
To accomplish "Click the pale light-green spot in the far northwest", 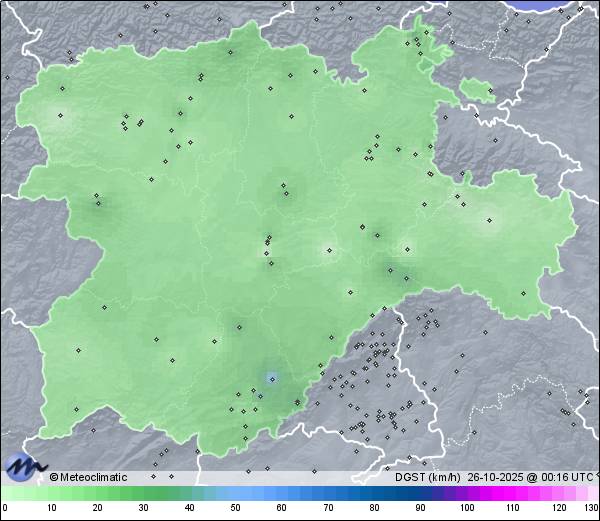I will coord(57,116).
